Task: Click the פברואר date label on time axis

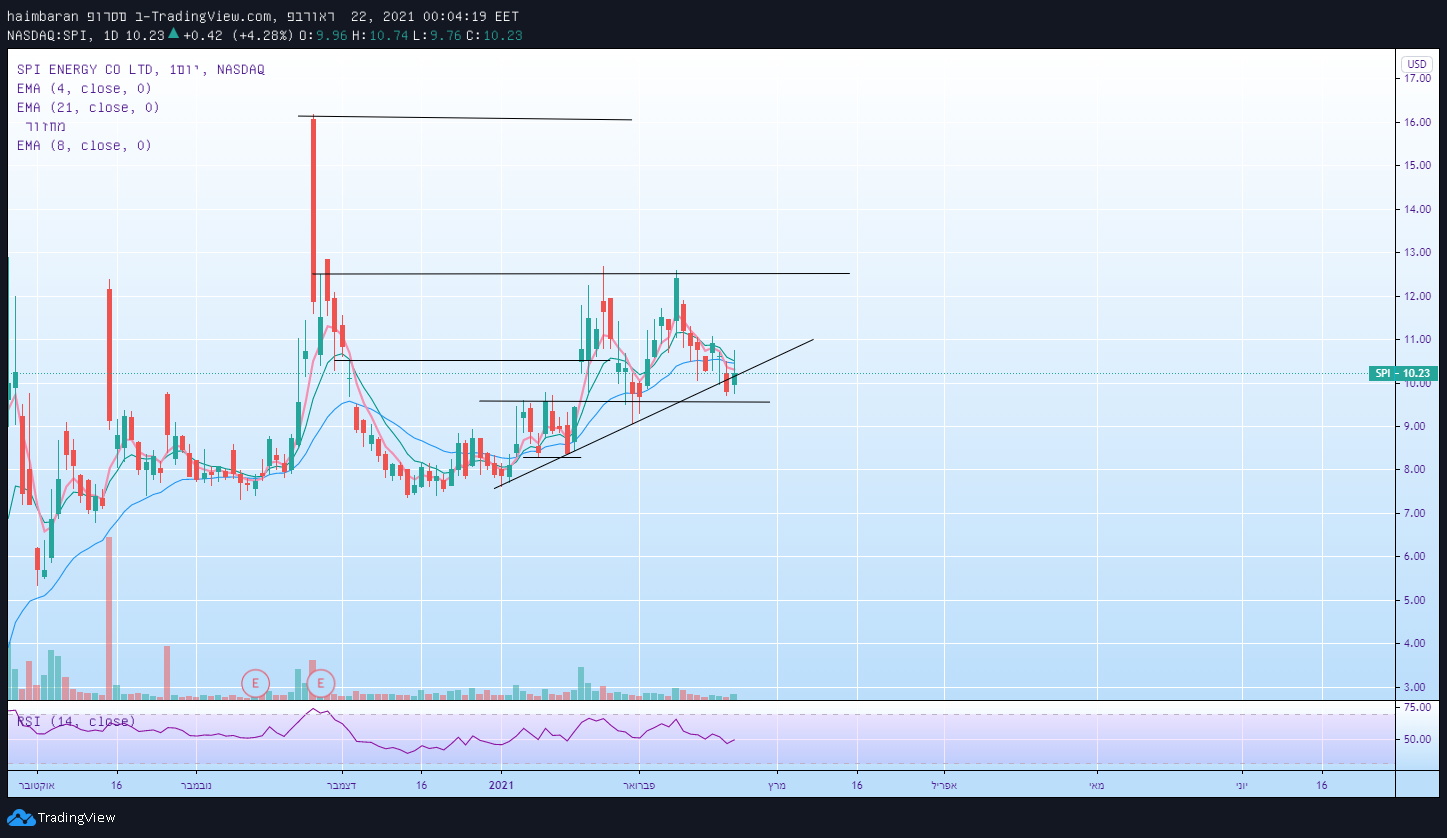Action: (x=638, y=785)
